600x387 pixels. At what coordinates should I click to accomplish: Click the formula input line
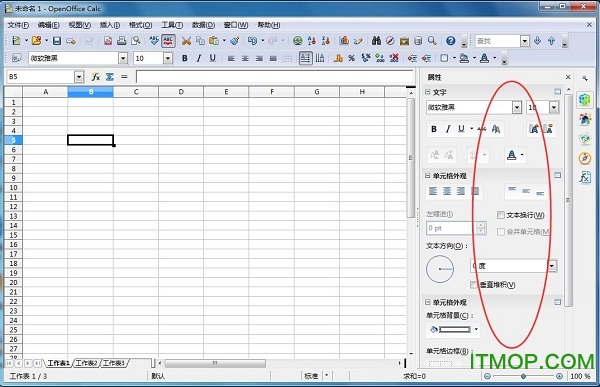[275, 77]
